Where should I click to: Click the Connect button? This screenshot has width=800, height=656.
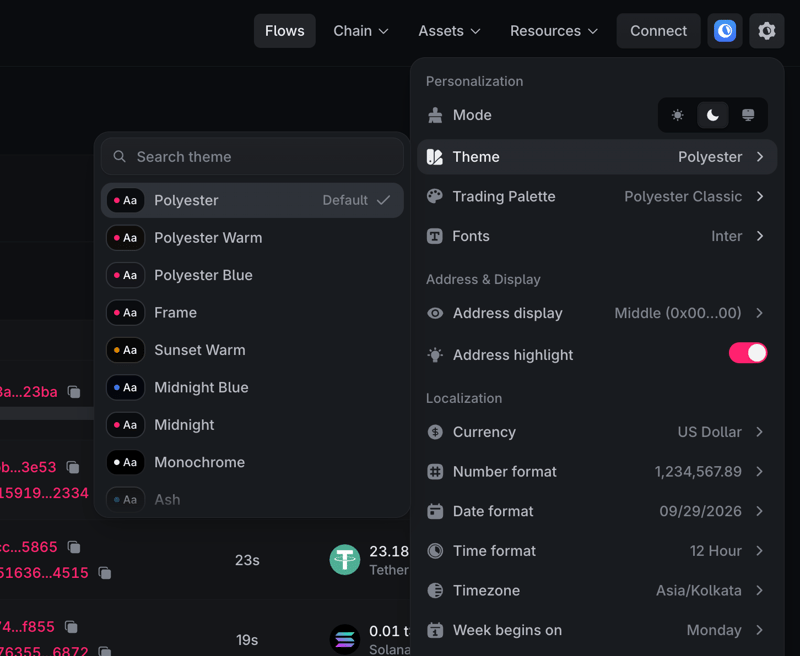(x=658, y=31)
